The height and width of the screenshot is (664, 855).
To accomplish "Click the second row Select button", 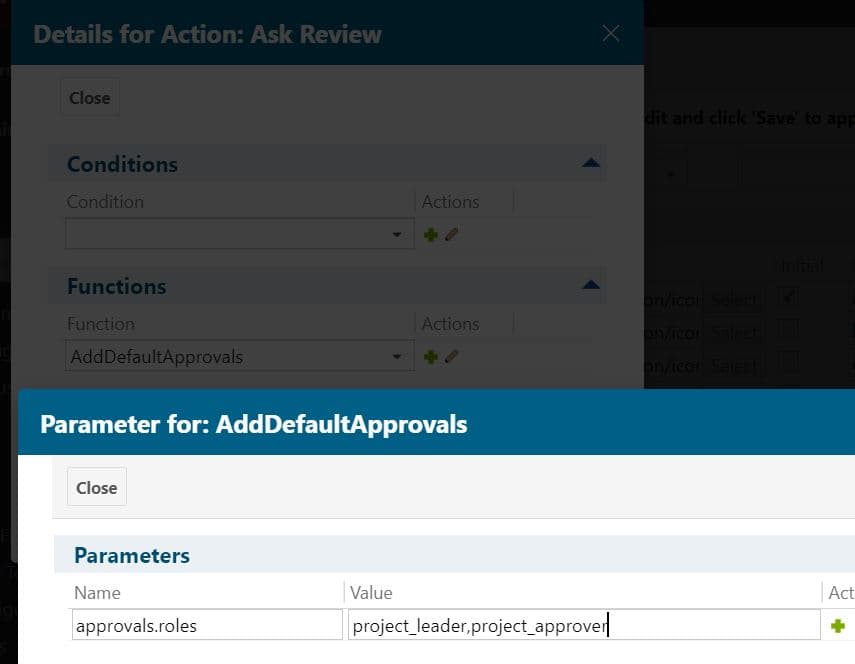I will 734,332.
